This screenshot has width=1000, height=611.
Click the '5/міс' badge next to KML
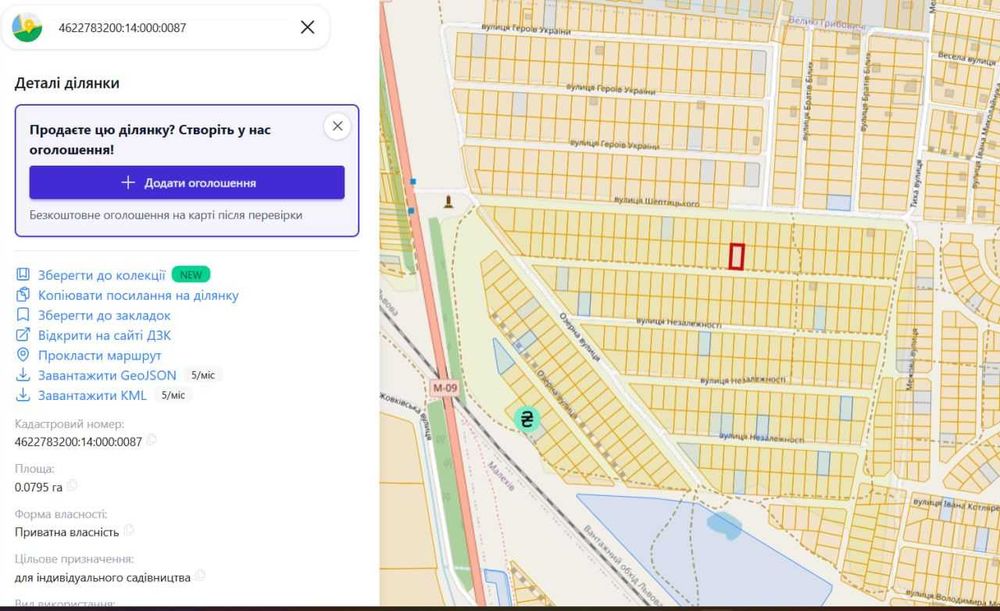click(x=173, y=395)
